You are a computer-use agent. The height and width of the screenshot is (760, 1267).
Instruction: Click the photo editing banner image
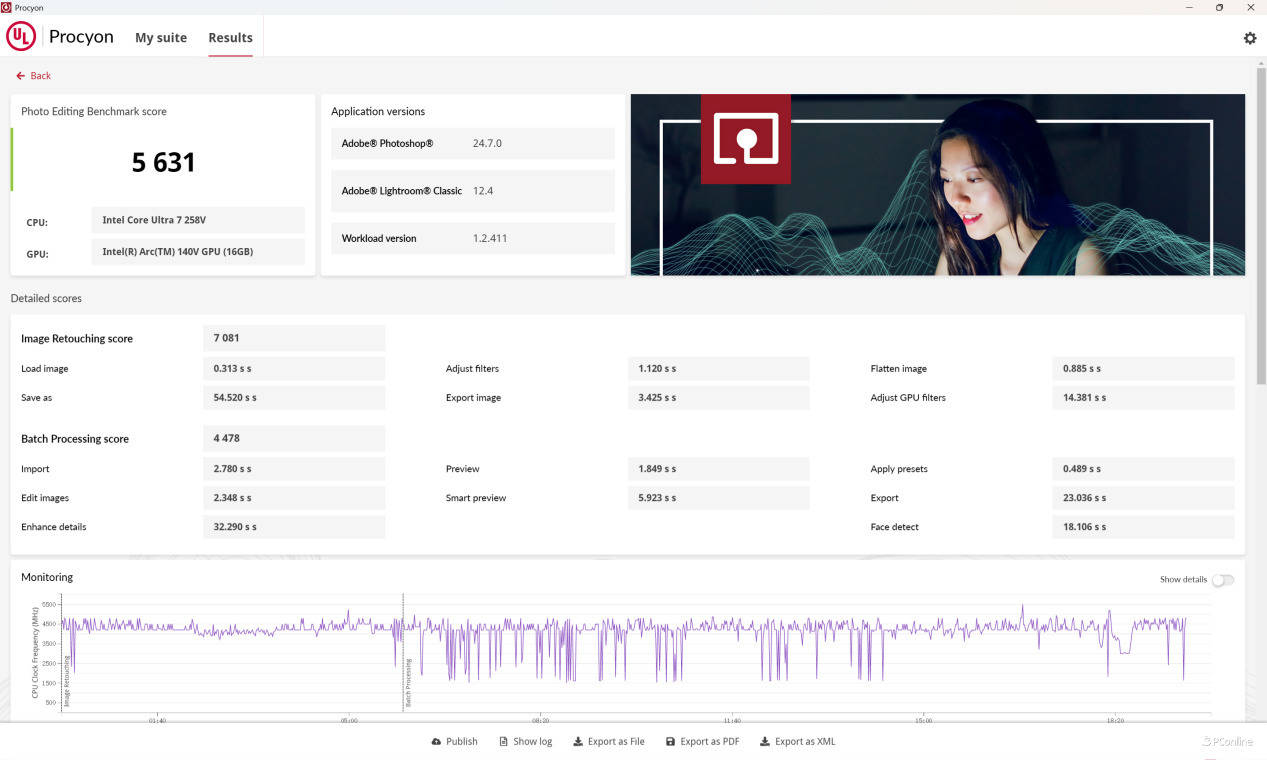(937, 185)
